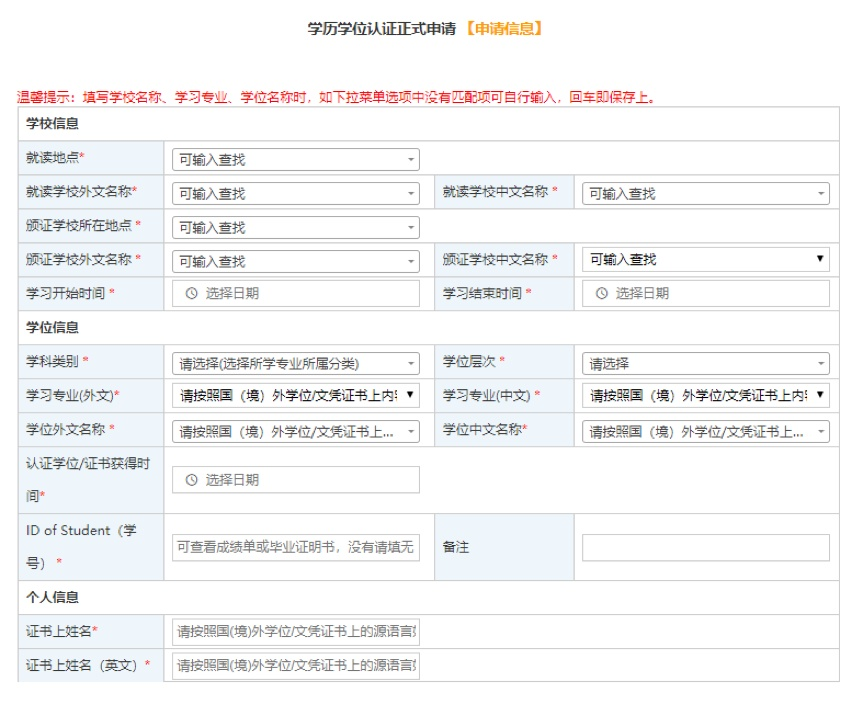Choose a 学科类别 from dropdown
863x704 pixels.
tap(296, 363)
